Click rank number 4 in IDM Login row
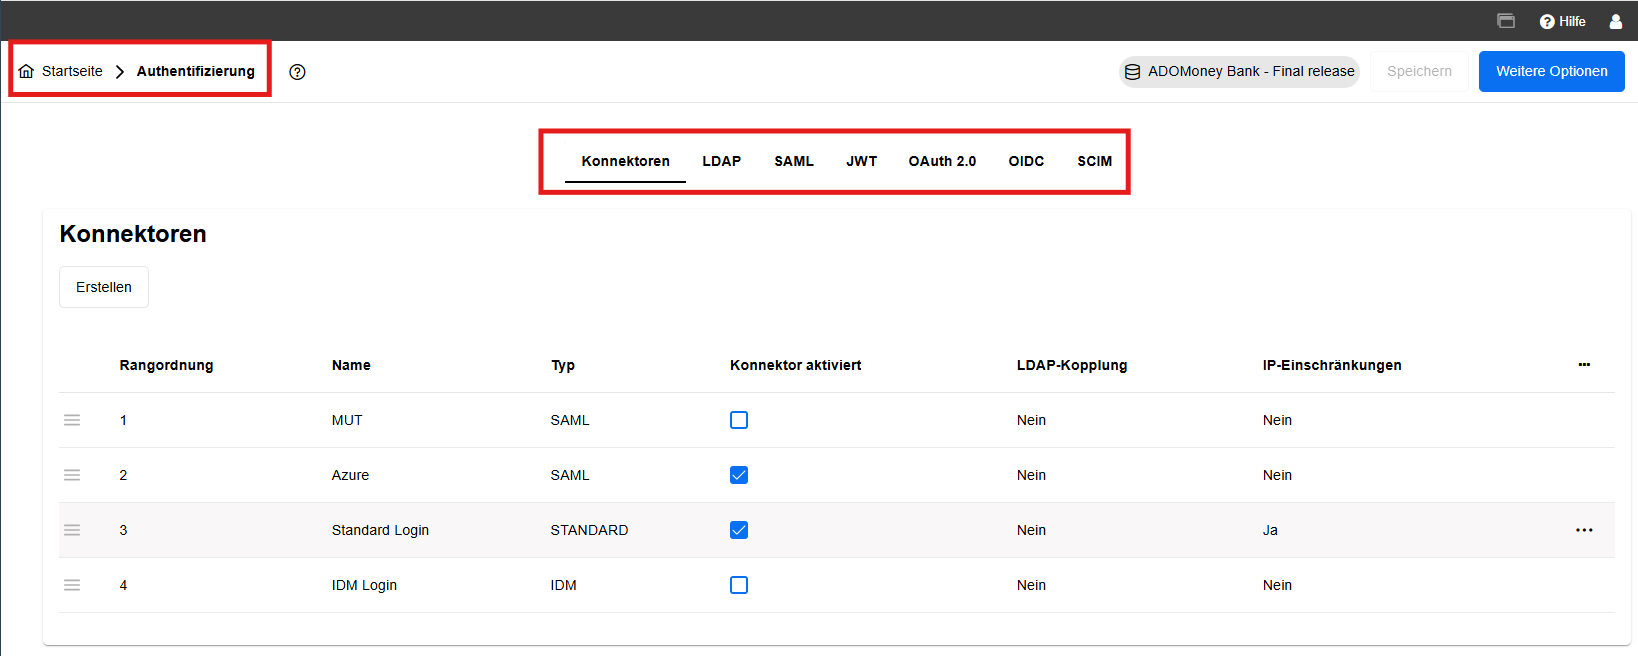This screenshot has width=1638, height=656. pos(123,585)
